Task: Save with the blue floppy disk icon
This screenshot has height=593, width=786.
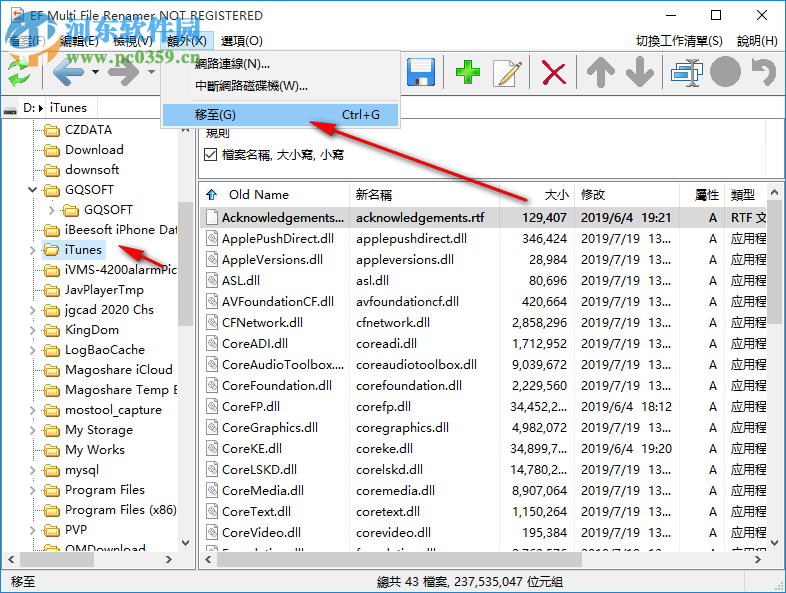Action: [x=420, y=72]
